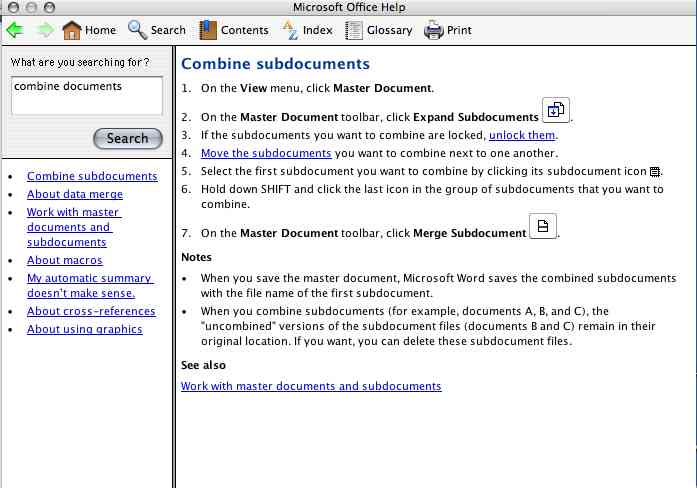Click the window close button
The width and height of the screenshot is (697, 488).
(13, 7)
